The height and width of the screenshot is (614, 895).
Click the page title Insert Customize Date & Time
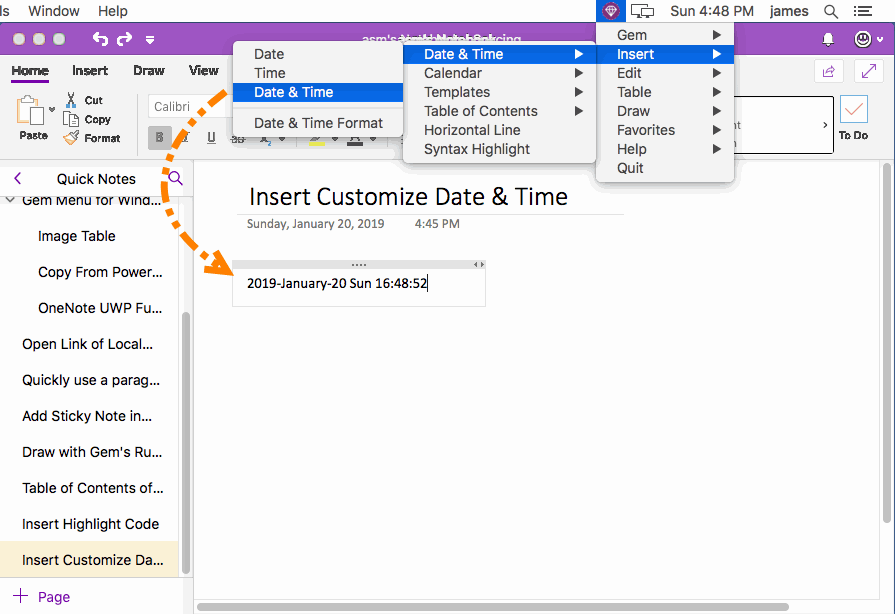(x=408, y=197)
